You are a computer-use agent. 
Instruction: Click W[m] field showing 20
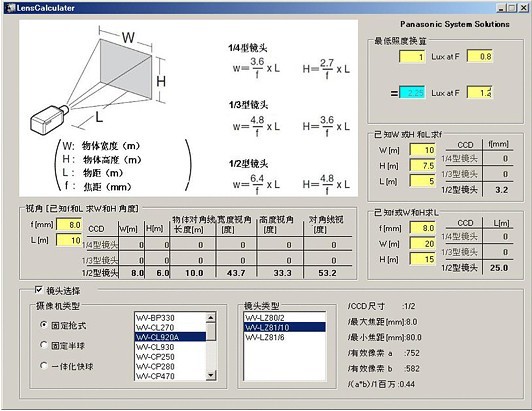coord(422,243)
